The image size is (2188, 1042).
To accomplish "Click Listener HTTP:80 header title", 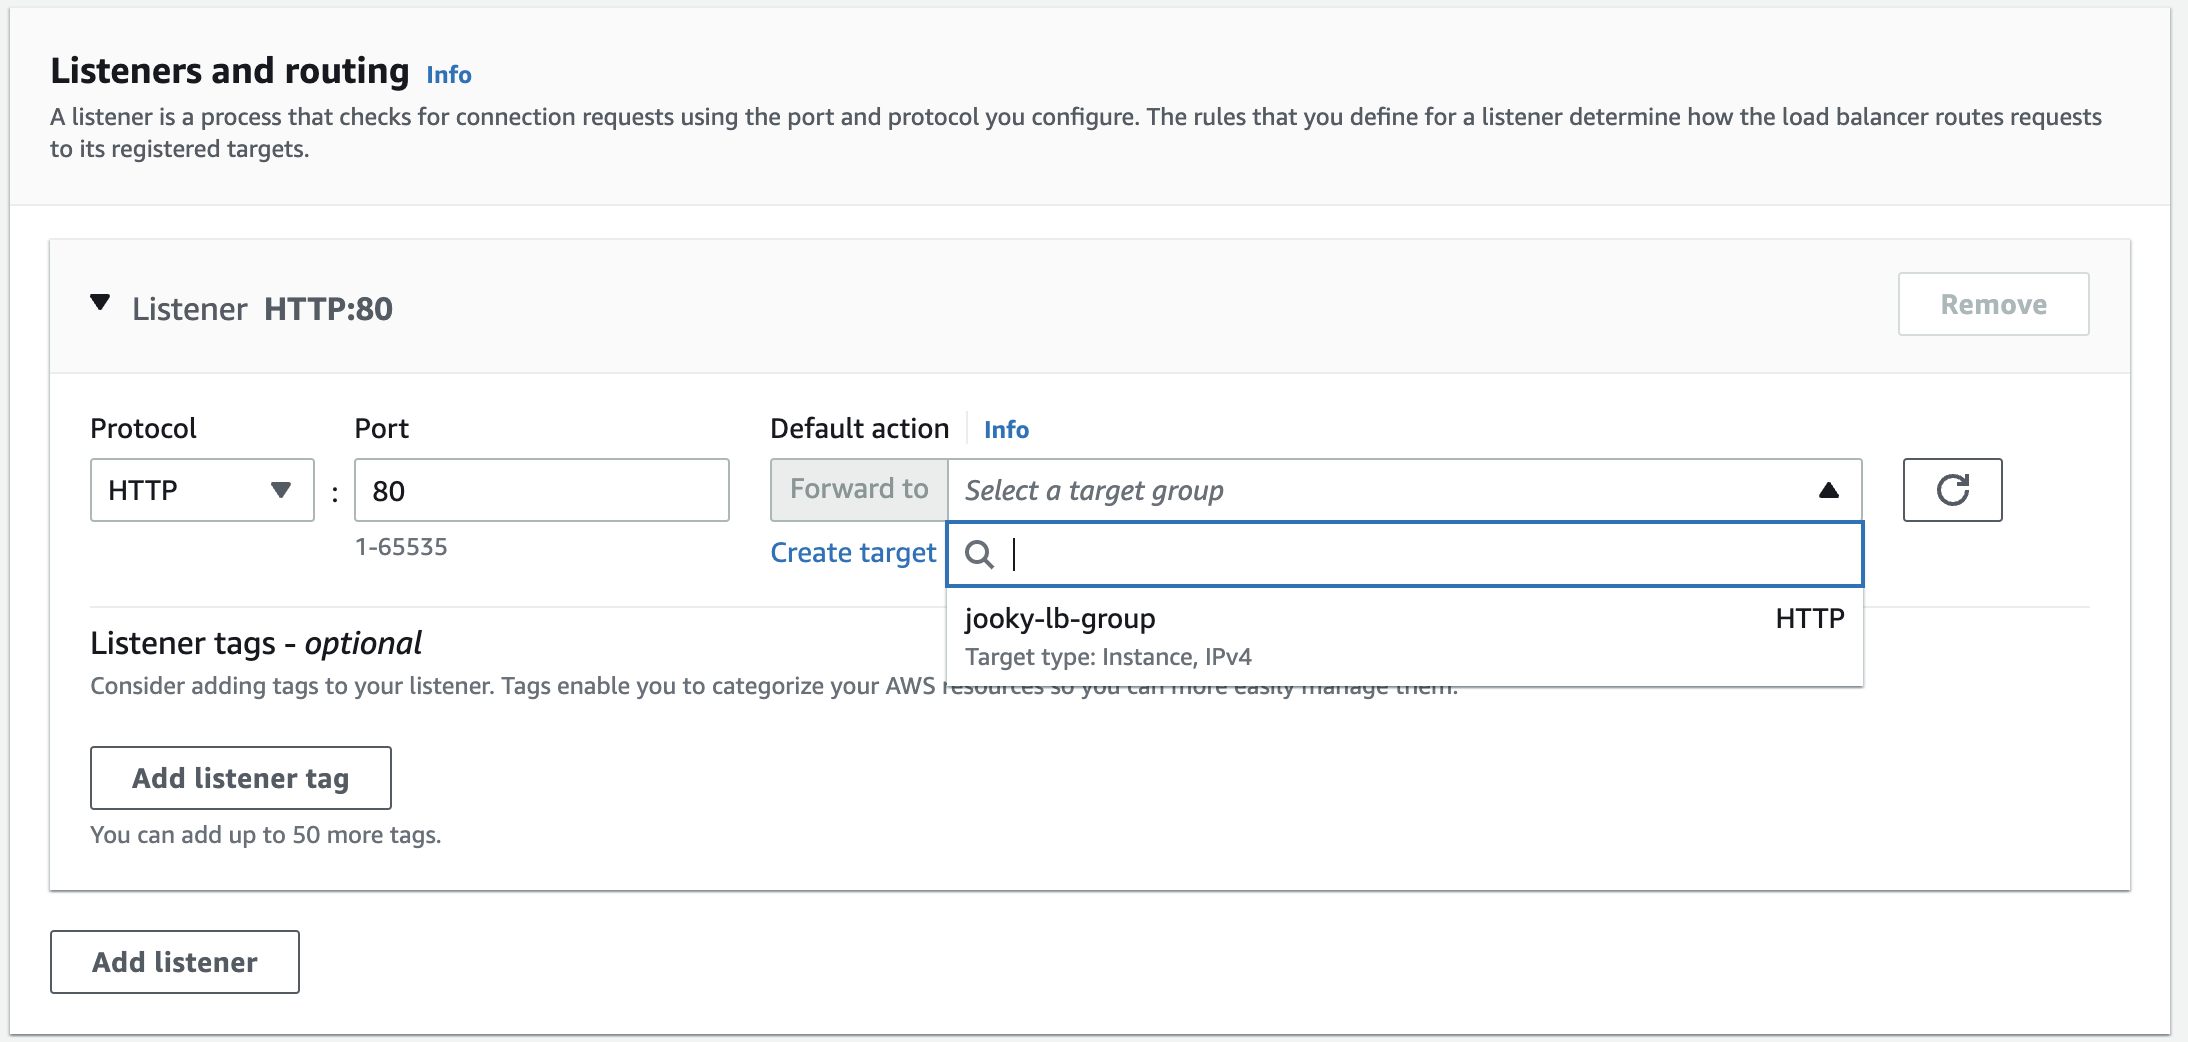I will (x=262, y=309).
